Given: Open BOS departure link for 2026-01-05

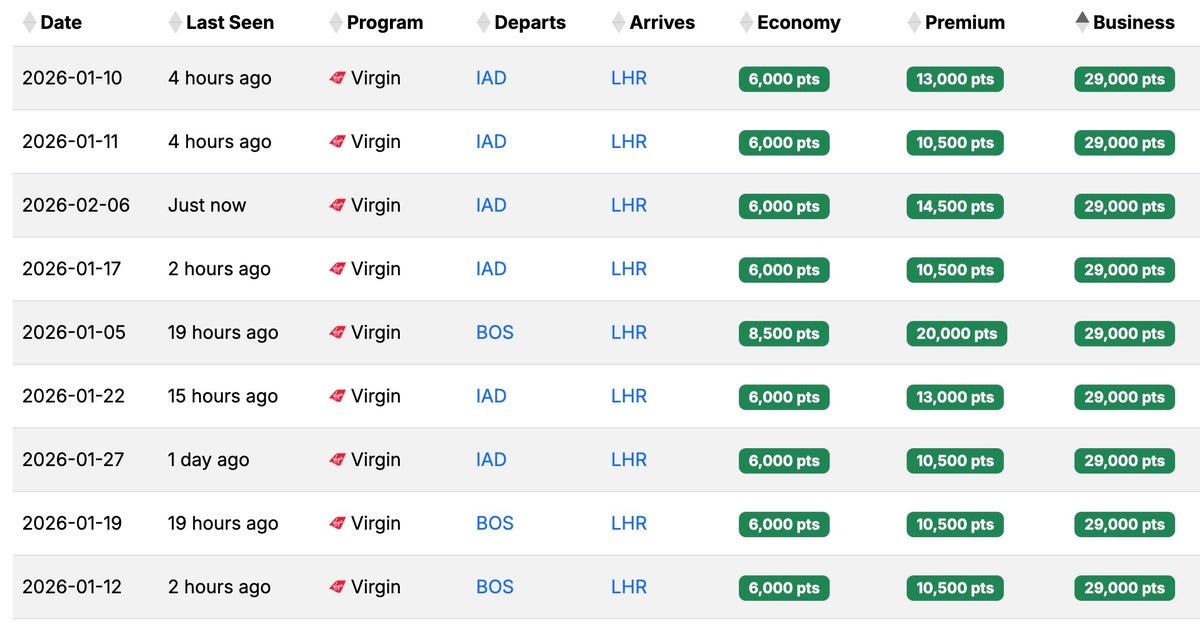Looking at the screenshot, I should point(494,332).
